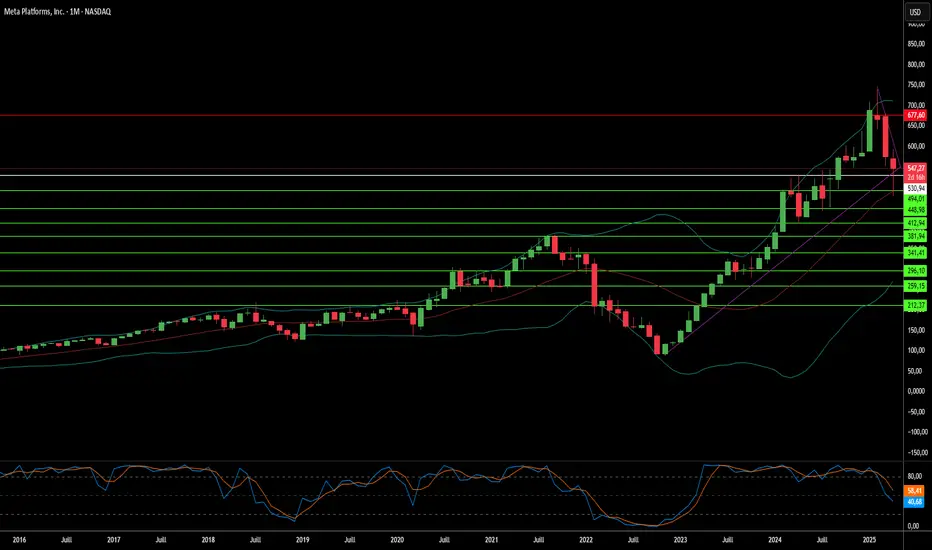The width and height of the screenshot is (932, 550).
Task: Click the 2016 label on time axis
Action: pyautogui.click(x=19, y=540)
